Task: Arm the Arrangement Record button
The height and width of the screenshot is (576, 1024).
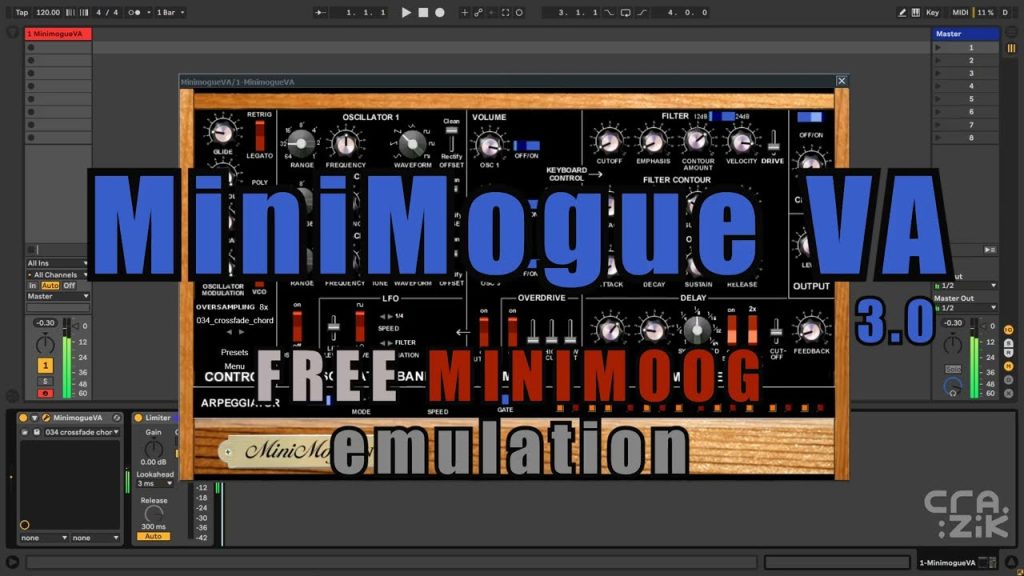Action: pyautogui.click(x=440, y=12)
